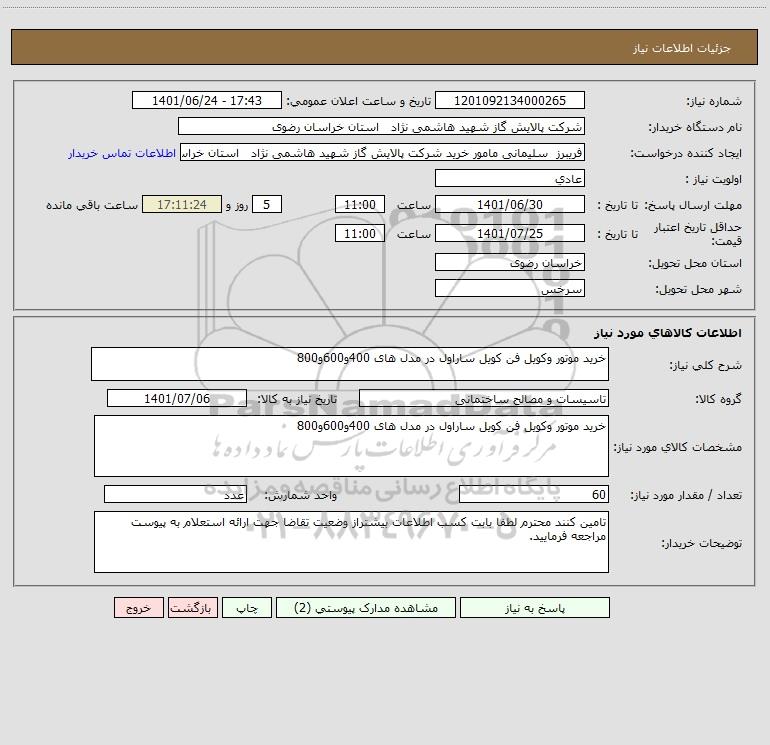Click the goods group field 'تاسیسات و مصالح ساختمانی'
Screen dimensions: 770x745
pyautogui.click(x=484, y=398)
